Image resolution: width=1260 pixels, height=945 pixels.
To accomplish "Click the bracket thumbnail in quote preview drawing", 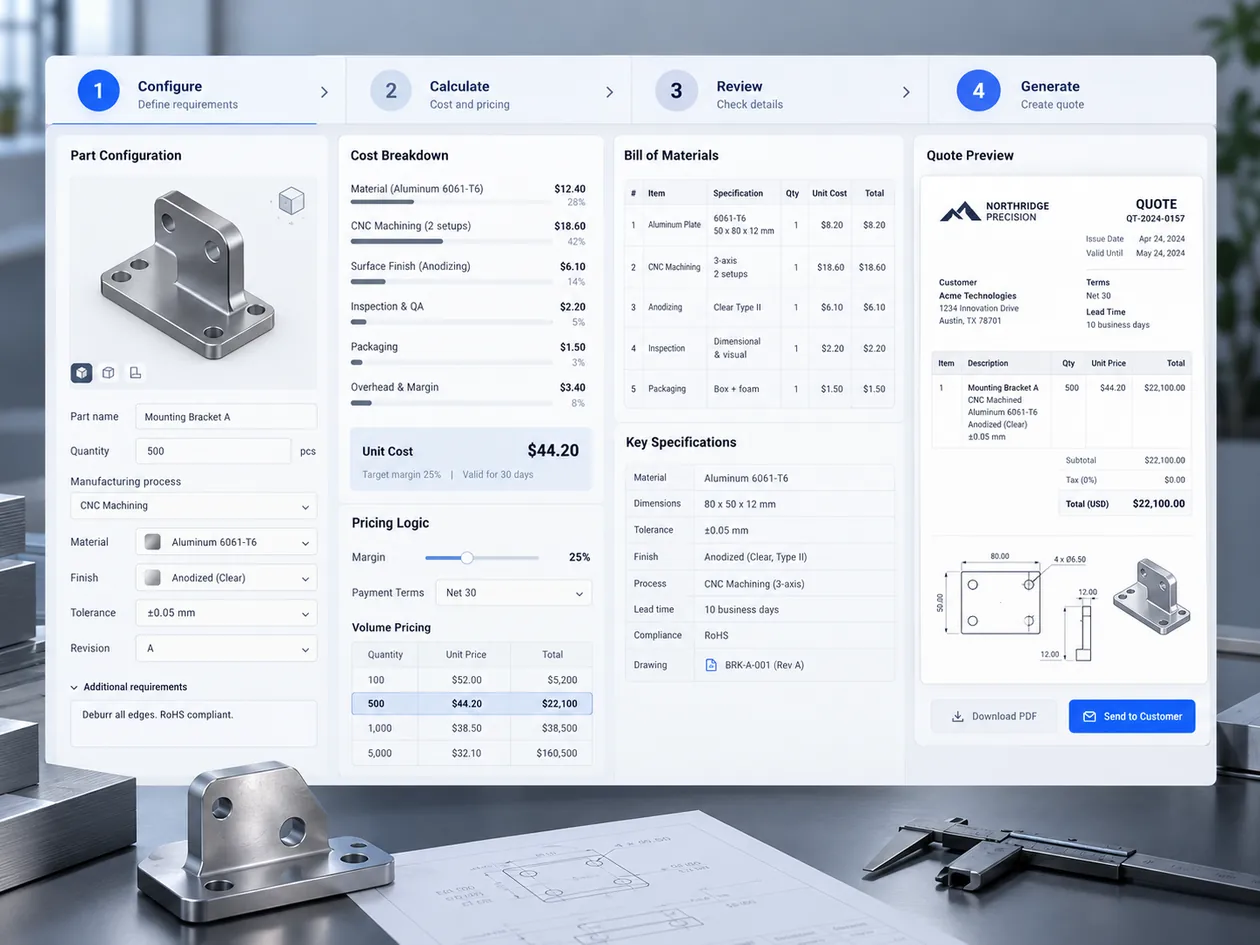I will [1151, 597].
